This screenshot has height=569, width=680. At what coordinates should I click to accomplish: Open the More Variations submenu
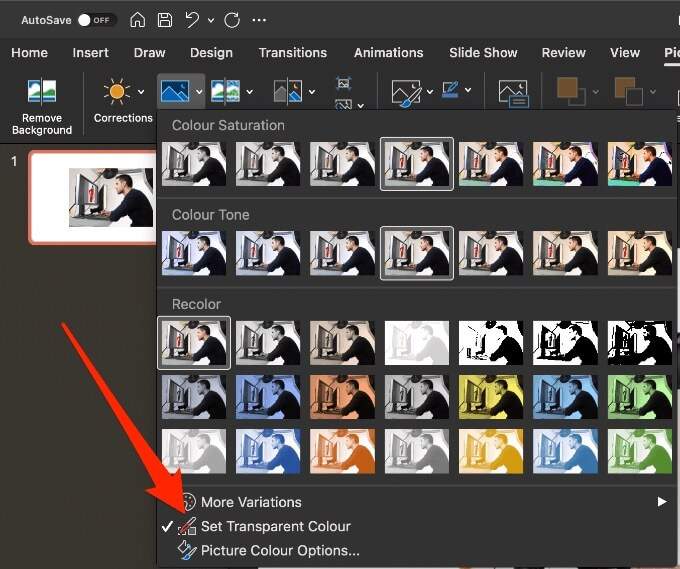pos(415,502)
